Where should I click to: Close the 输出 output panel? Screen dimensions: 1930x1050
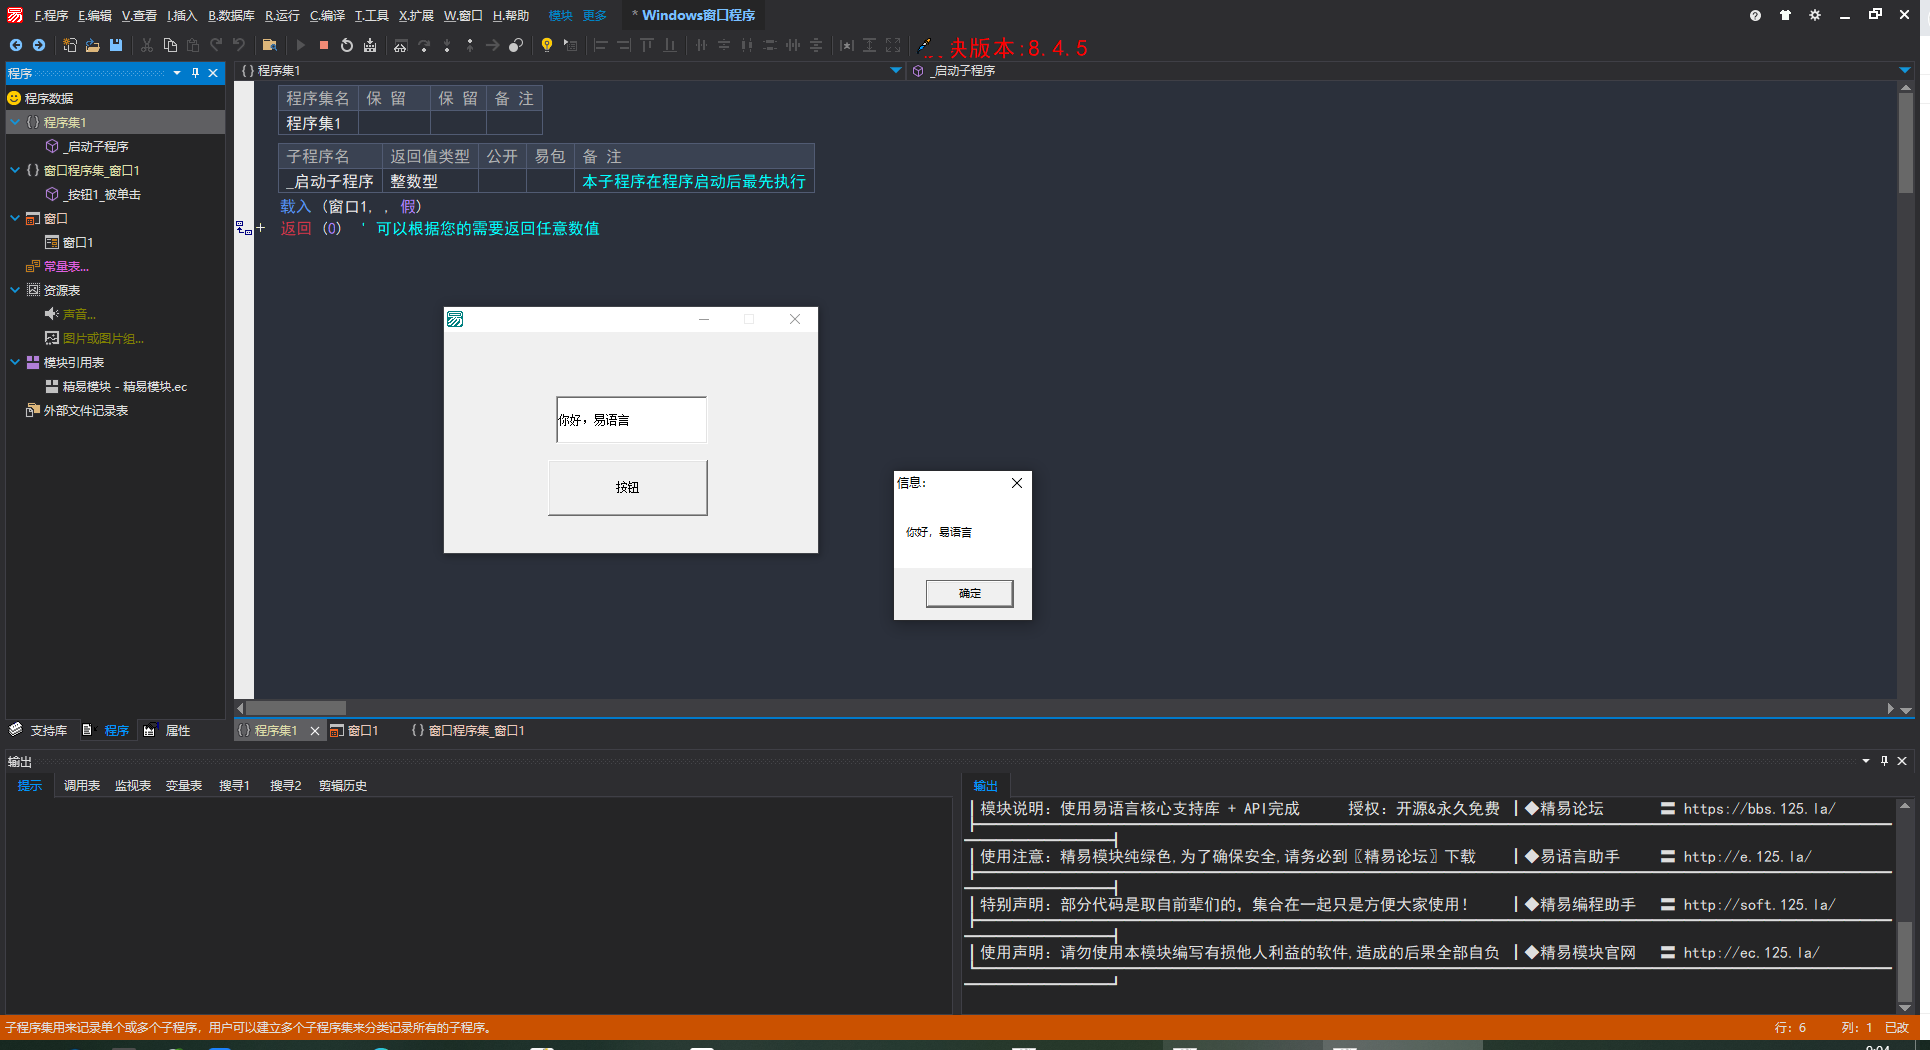(1902, 761)
